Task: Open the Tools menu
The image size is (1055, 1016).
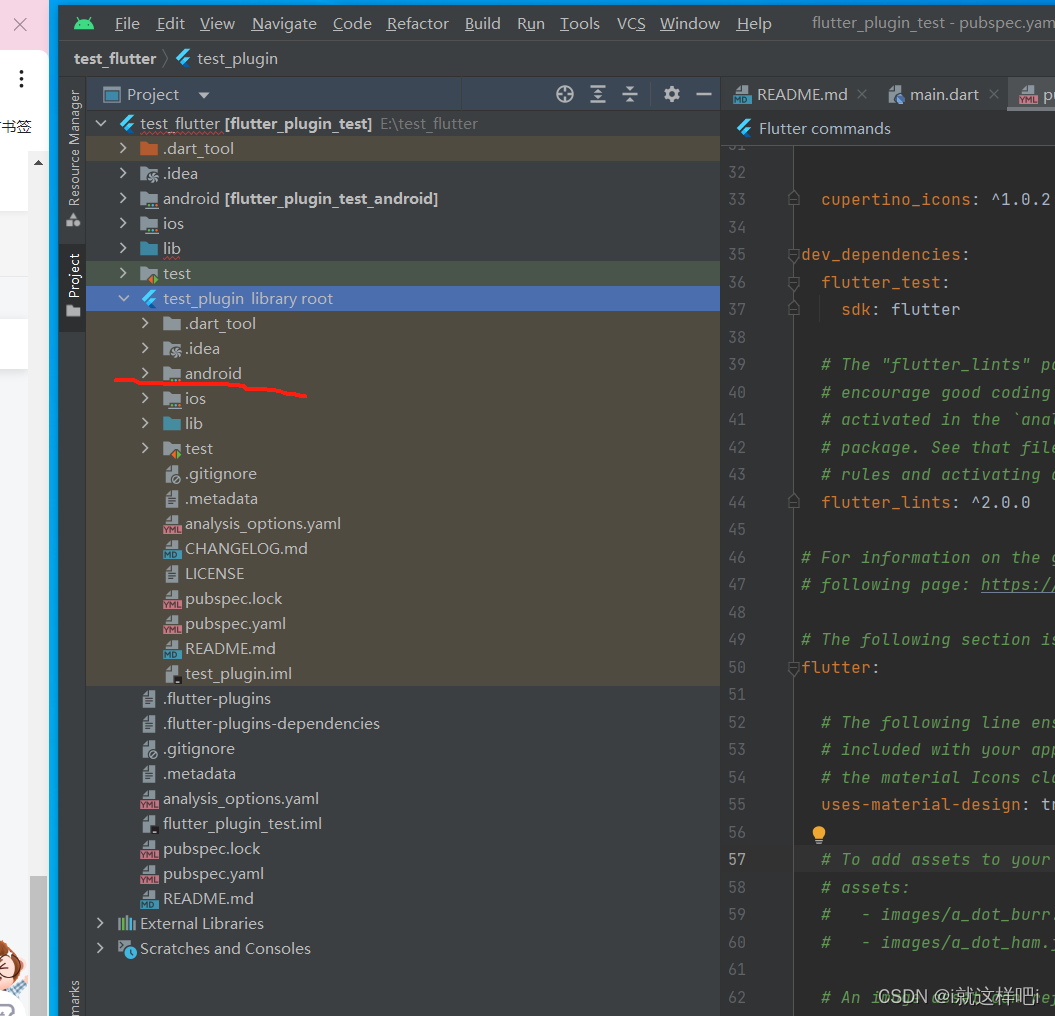Action: (x=579, y=24)
